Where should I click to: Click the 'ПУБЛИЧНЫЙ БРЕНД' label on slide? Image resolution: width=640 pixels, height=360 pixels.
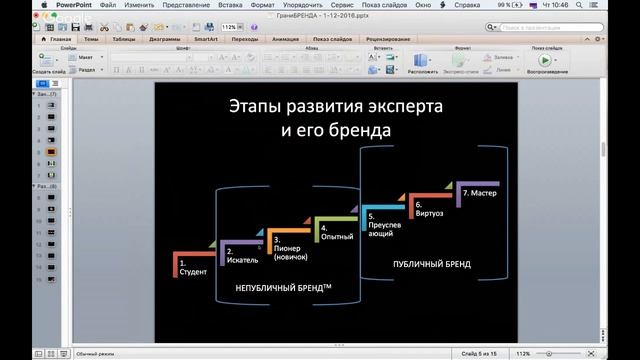pyautogui.click(x=432, y=264)
